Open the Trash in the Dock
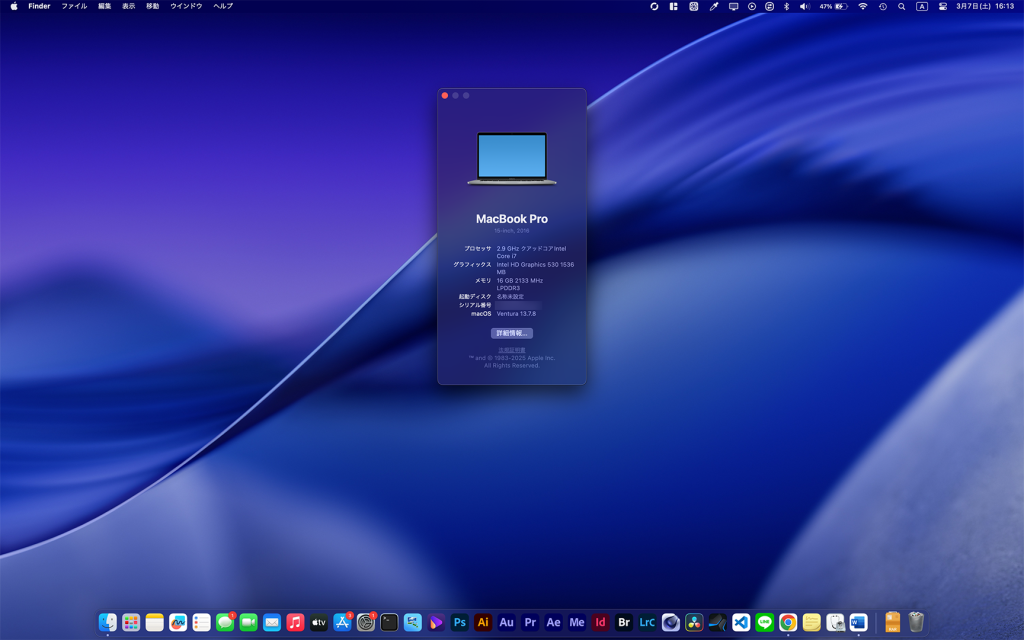1024x640 pixels. (x=916, y=622)
